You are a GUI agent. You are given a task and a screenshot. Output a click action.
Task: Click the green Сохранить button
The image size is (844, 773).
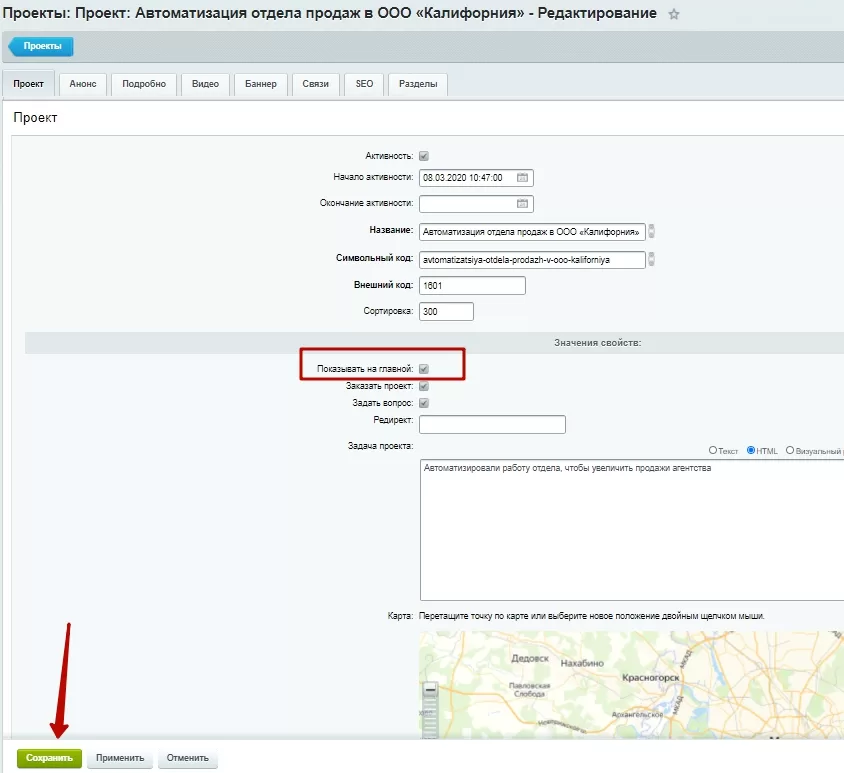click(x=49, y=758)
